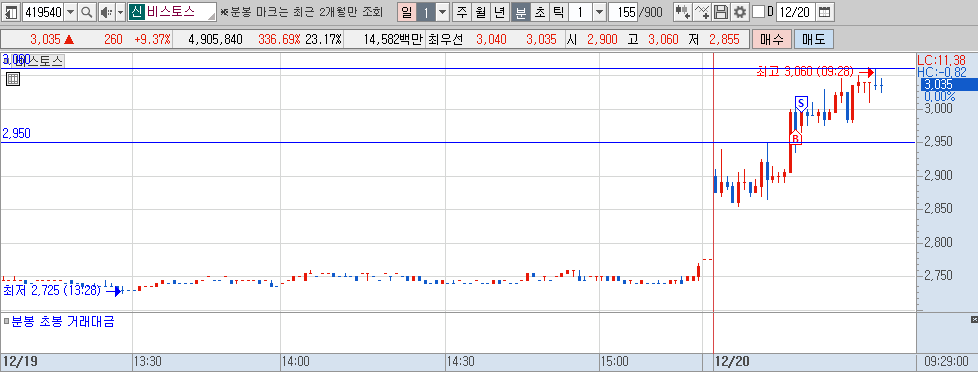Click the stock code 419540 input
This screenshot has height=372, width=978.
click(43, 11)
